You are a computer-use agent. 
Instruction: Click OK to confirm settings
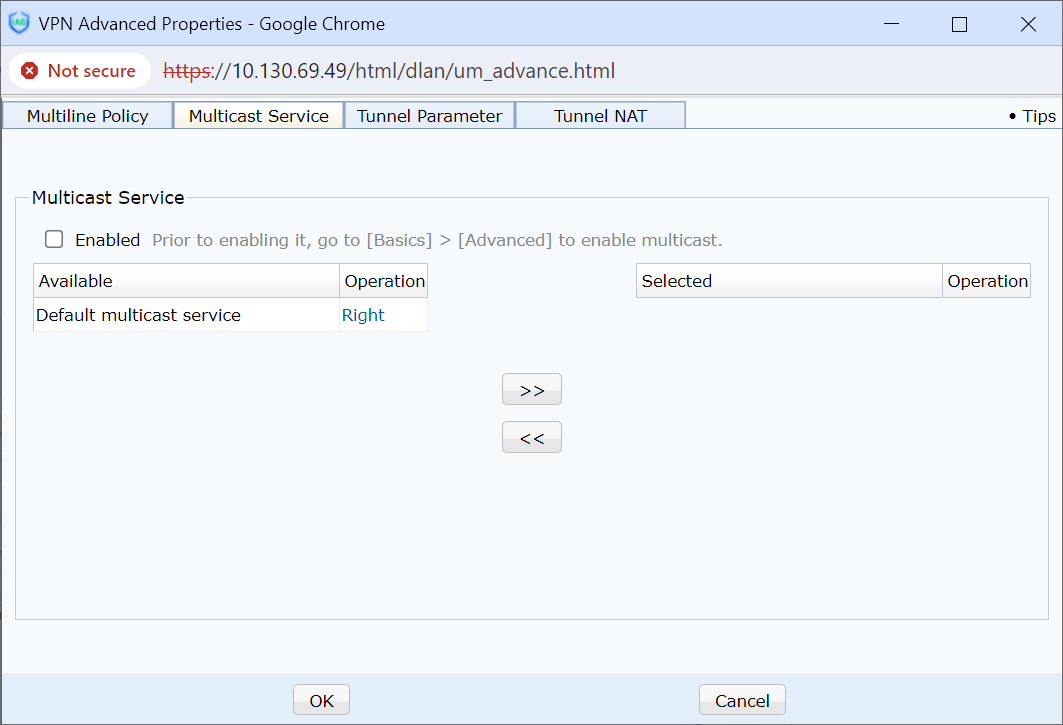point(321,700)
